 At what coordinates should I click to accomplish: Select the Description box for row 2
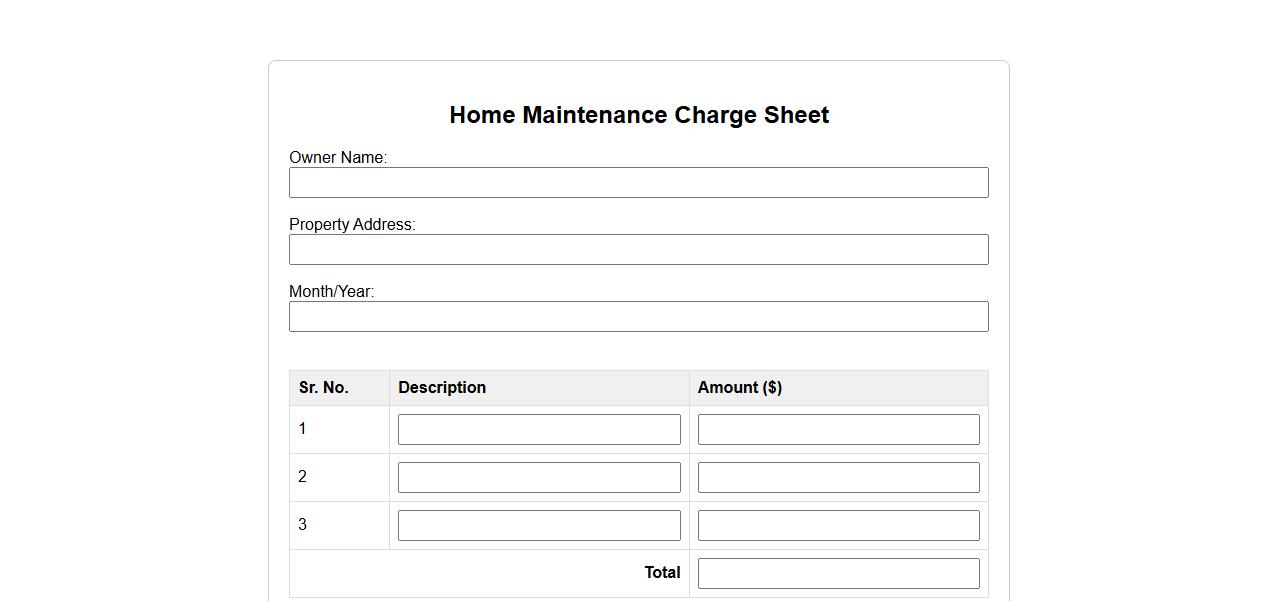(539, 478)
